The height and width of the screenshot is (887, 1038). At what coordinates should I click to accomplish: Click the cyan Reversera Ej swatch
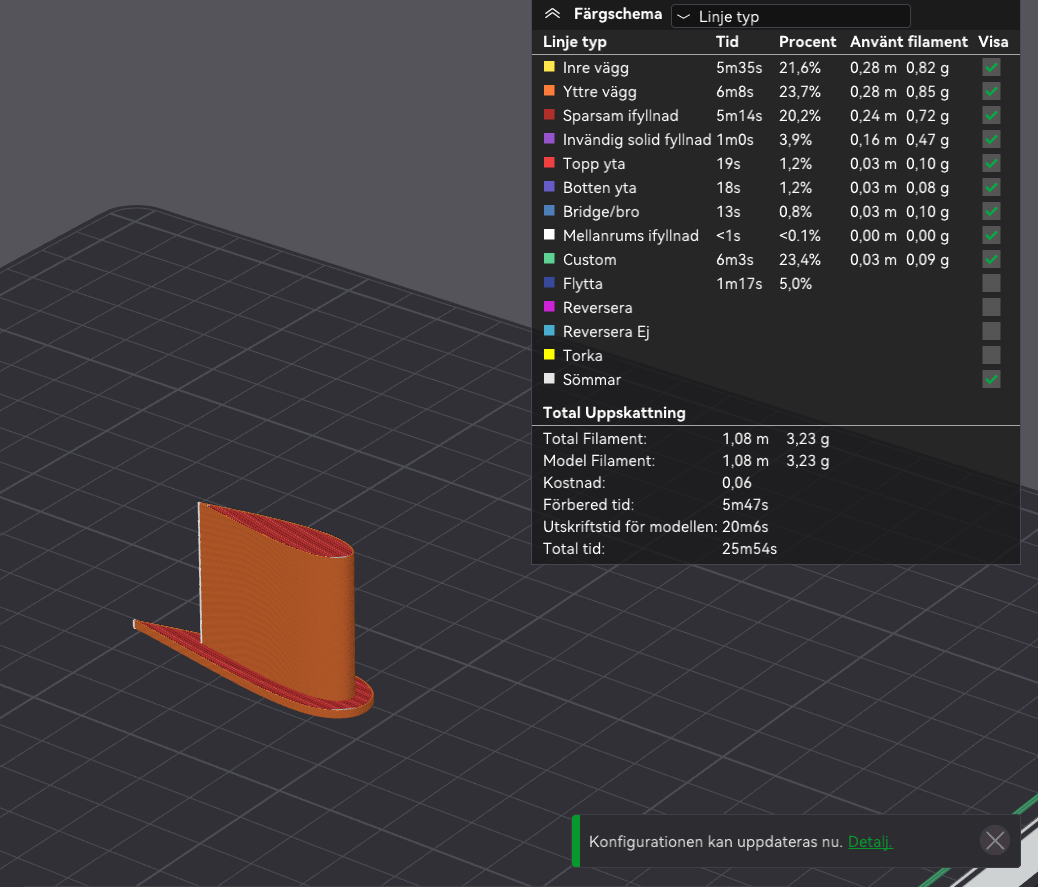[x=549, y=330]
